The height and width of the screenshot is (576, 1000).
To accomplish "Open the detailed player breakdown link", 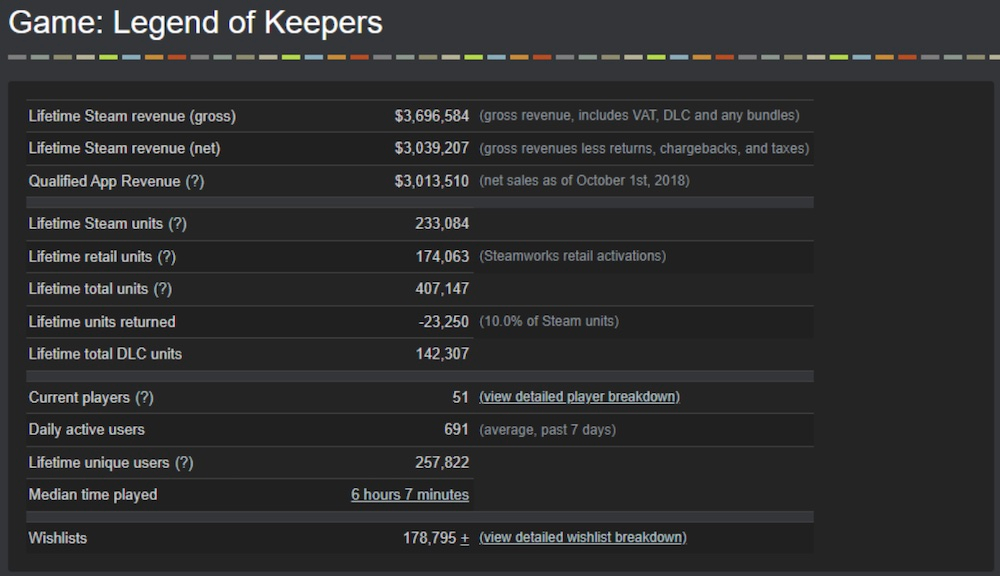I will coord(579,397).
